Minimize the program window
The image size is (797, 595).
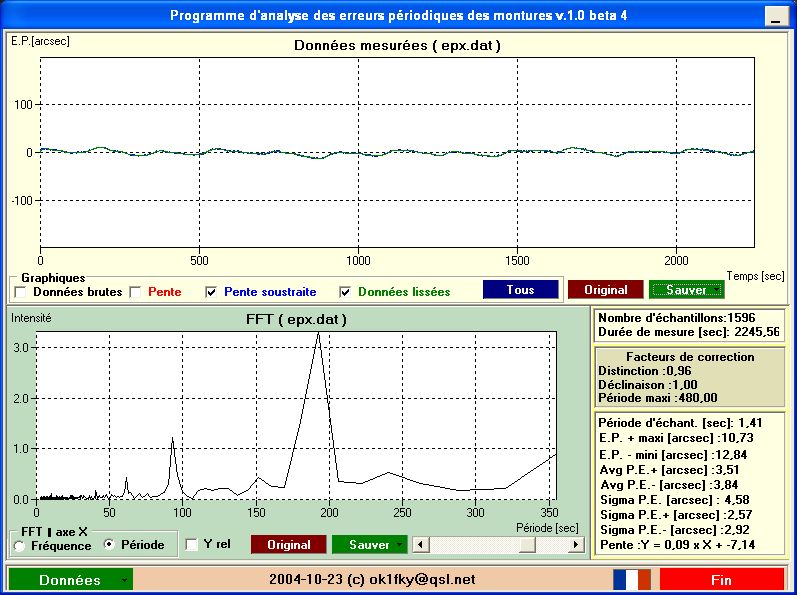click(x=776, y=17)
